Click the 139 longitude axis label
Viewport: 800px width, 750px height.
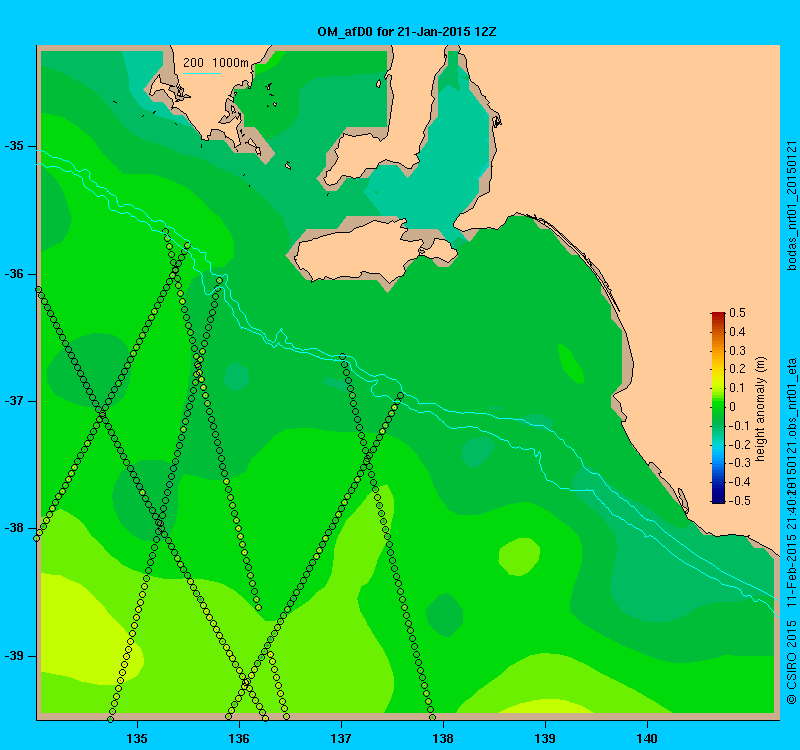pos(545,738)
